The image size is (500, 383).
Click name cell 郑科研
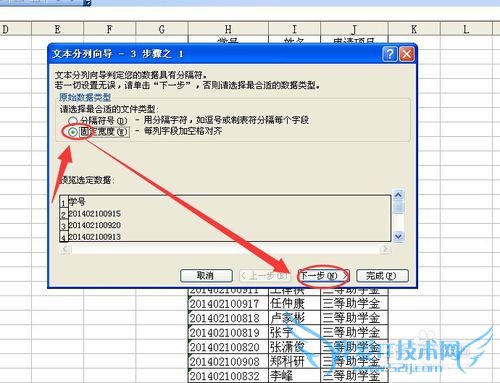click(295, 361)
